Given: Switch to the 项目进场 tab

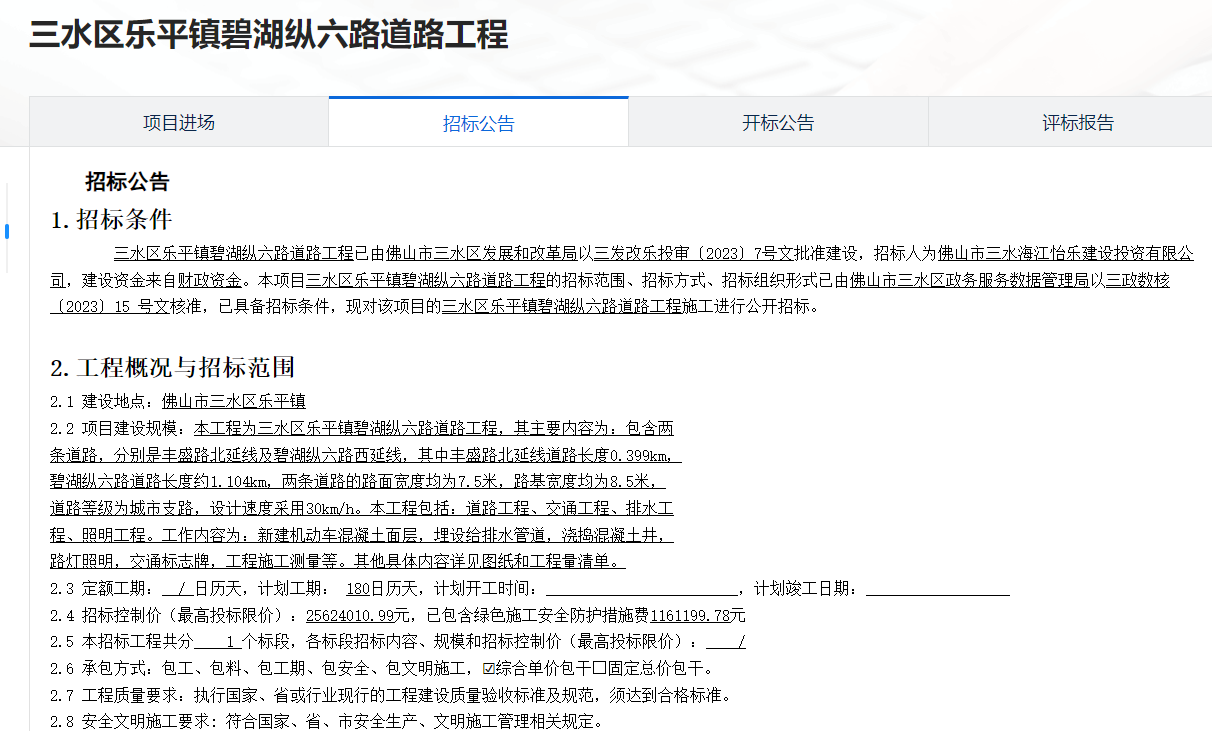Looking at the screenshot, I should click(179, 123).
